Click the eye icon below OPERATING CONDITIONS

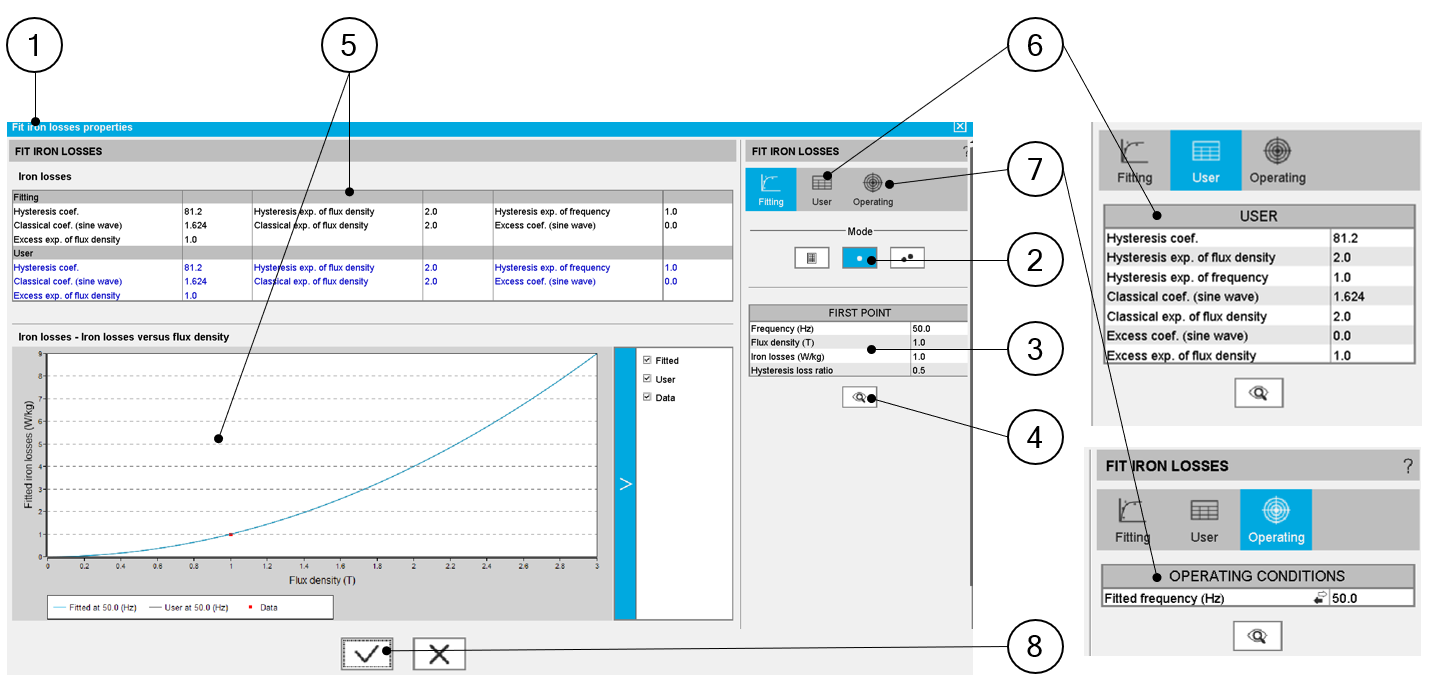(1258, 636)
